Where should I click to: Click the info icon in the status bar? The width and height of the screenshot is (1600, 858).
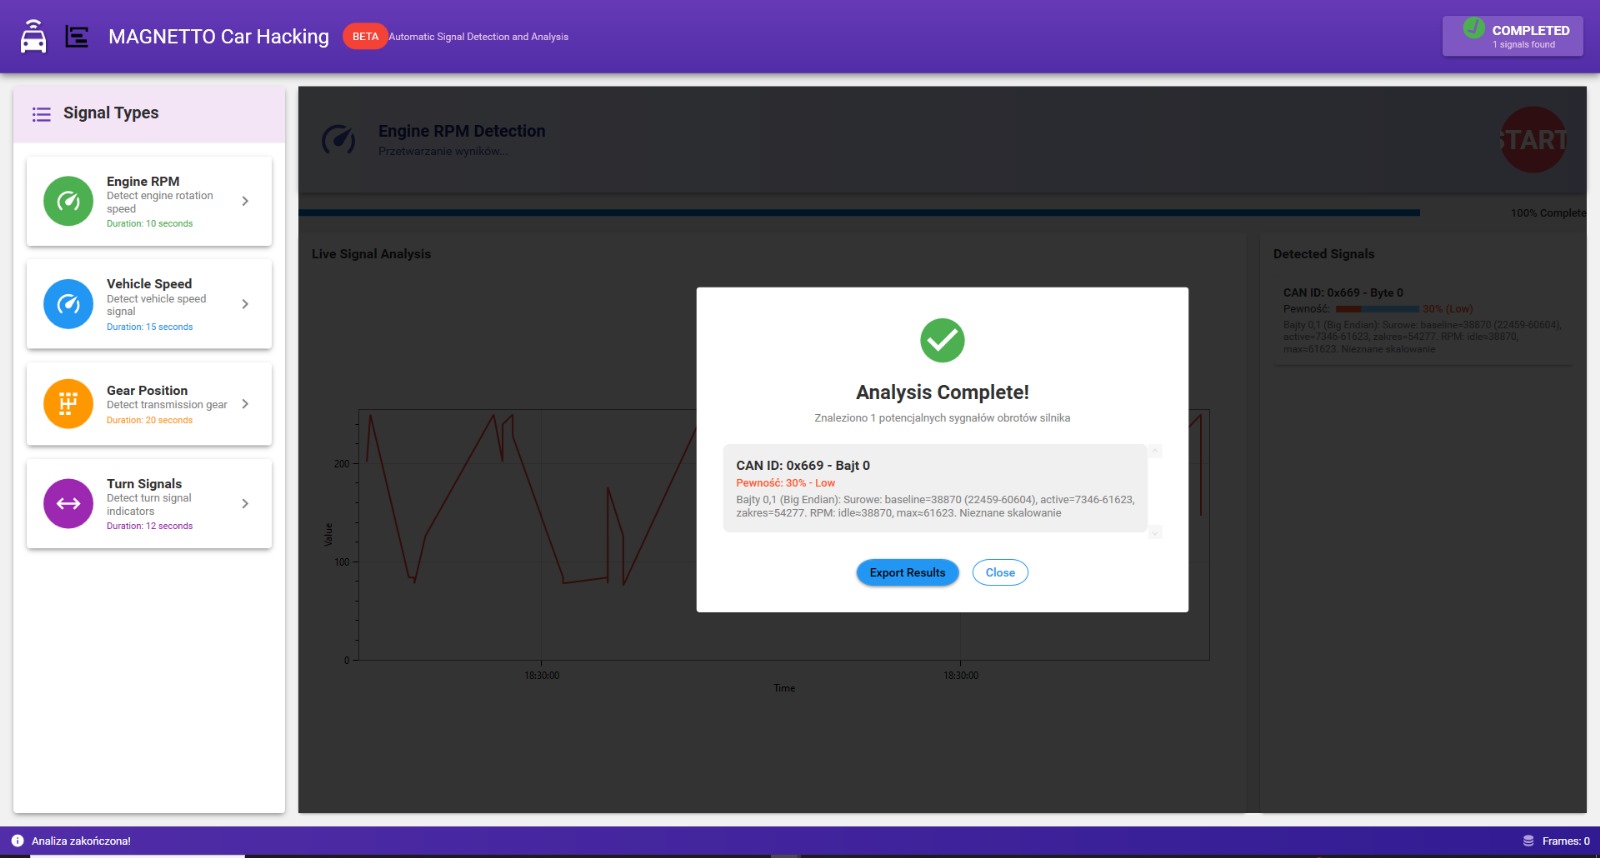17,841
